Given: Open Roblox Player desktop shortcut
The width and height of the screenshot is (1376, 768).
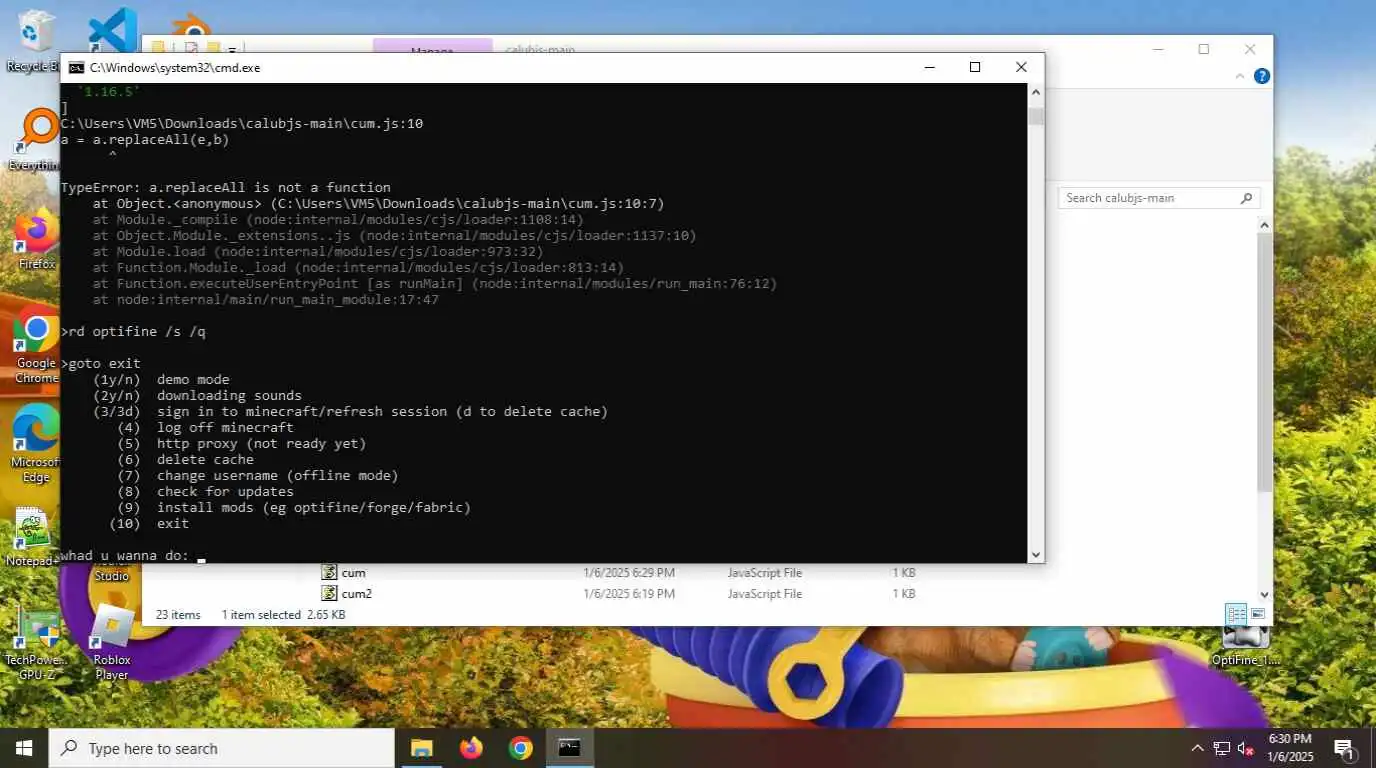Looking at the screenshot, I should (112, 643).
